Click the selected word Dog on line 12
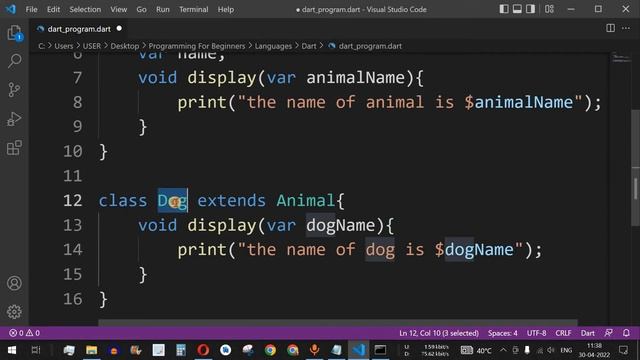This screenshot has width=640, height=360. pos(173,200)
